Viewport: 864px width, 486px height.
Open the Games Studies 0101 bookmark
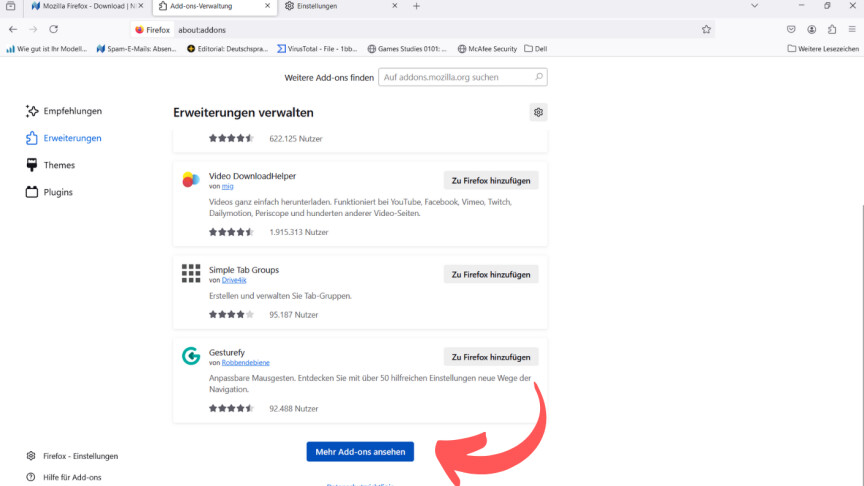(x=407, y=48)
